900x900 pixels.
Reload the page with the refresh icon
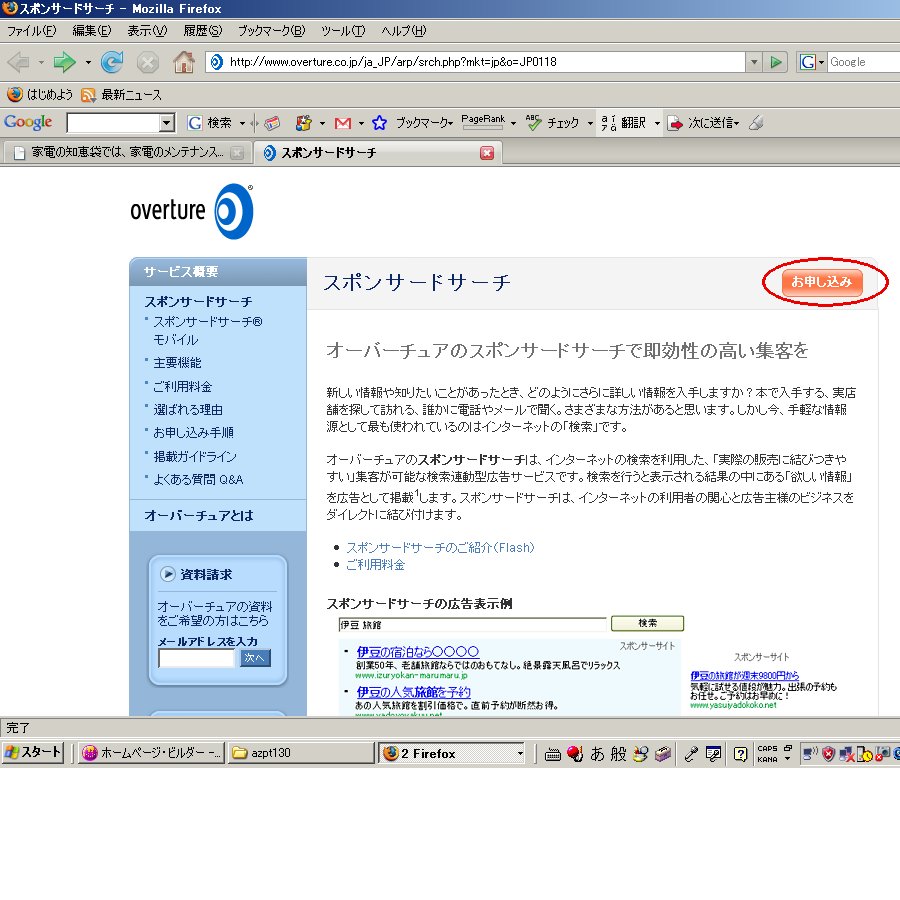[x=112, y=62]
